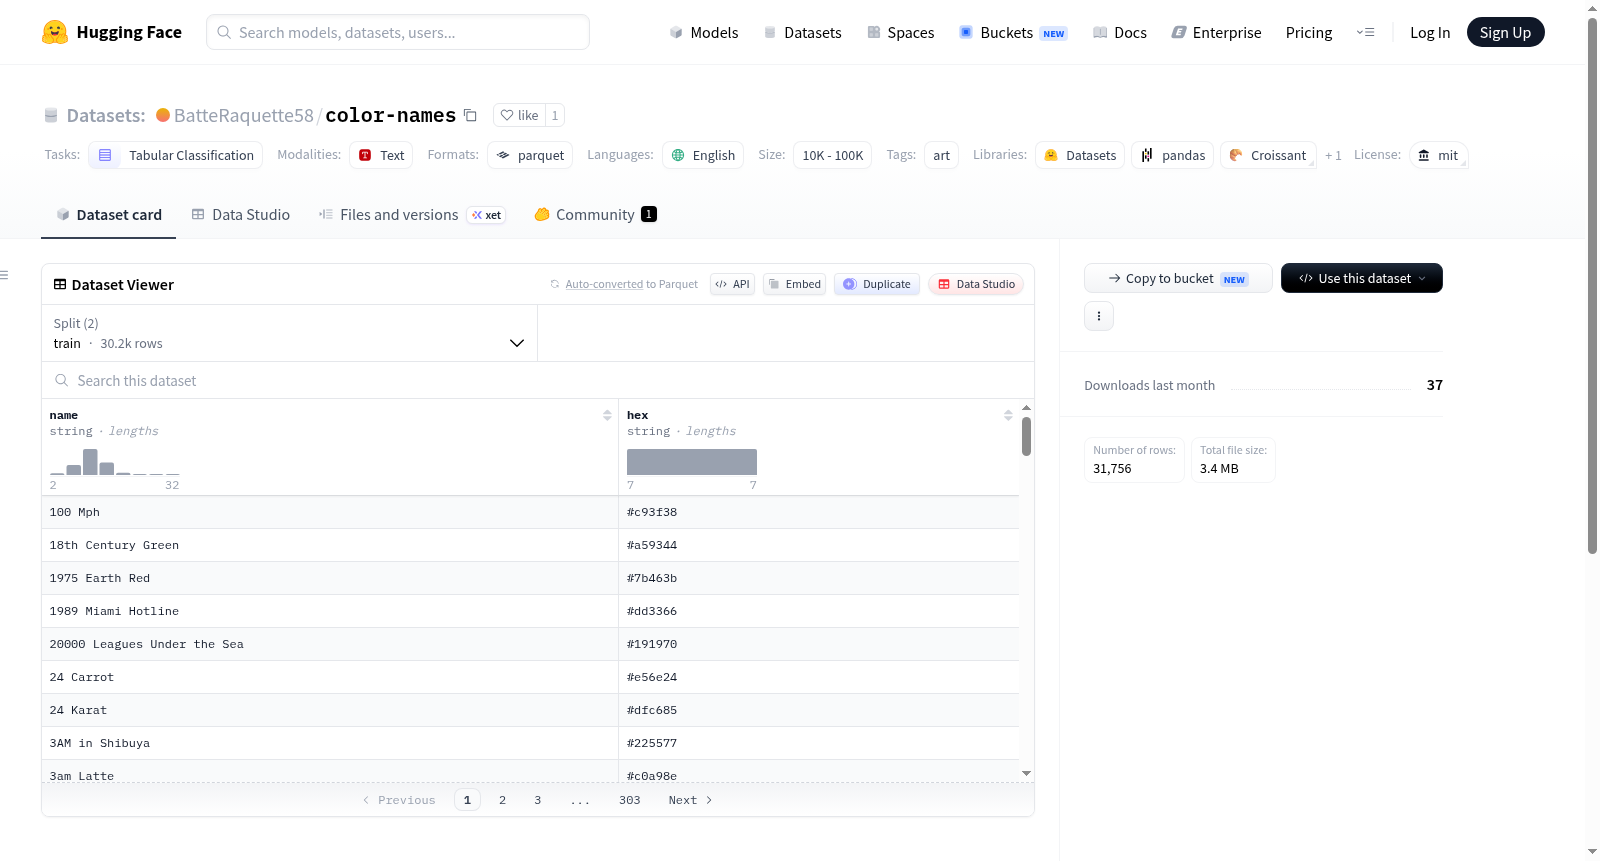Go to Models in navigation
The image size is (1600, 861).
[x=704, y=32]
